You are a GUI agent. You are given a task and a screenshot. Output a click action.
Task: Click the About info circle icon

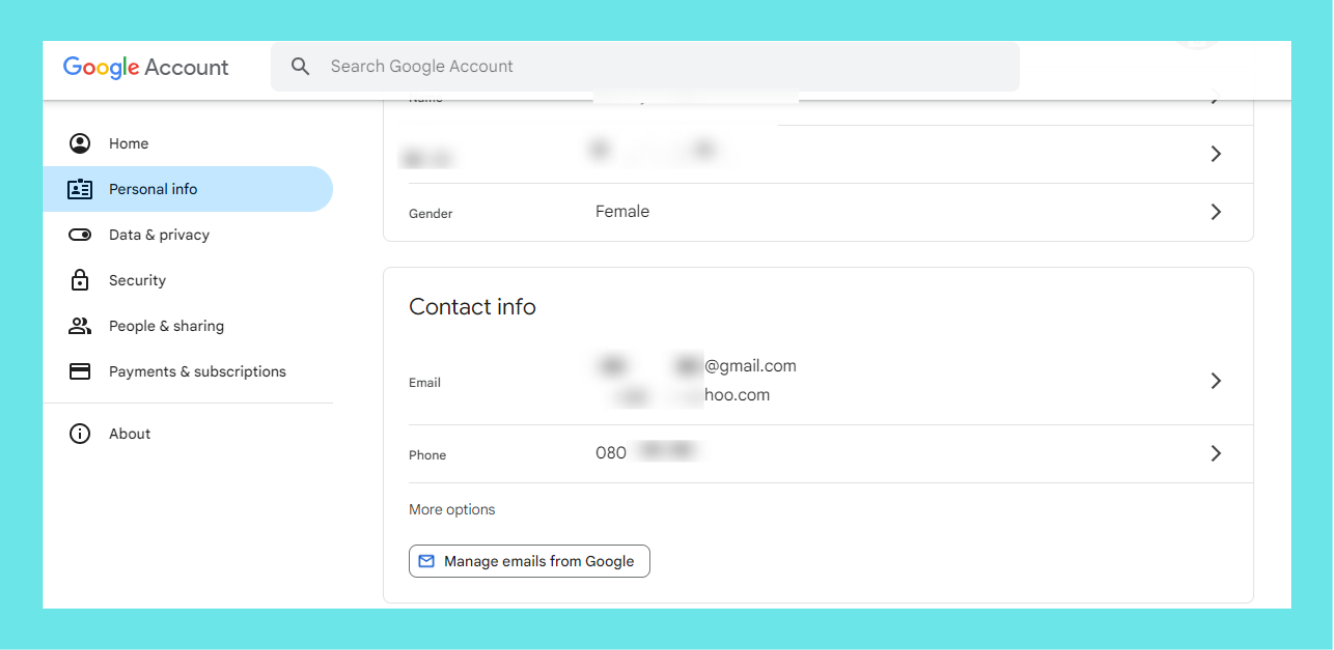click(80, 434)
